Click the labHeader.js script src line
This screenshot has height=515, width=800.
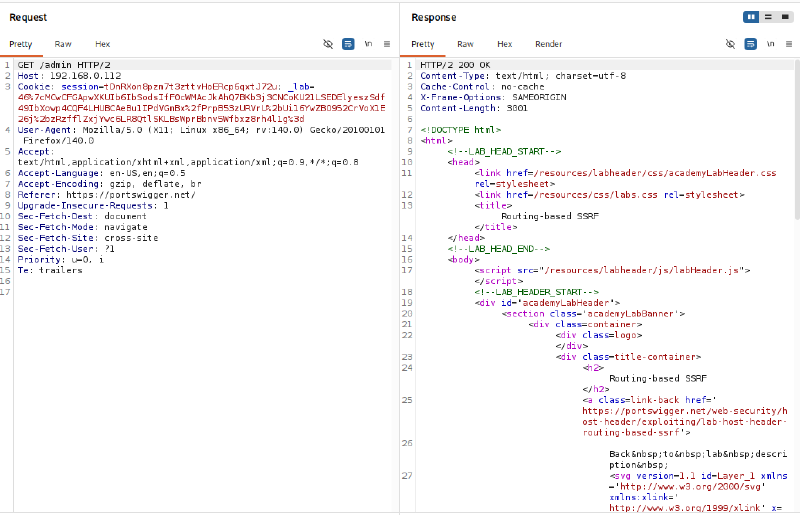612,270
